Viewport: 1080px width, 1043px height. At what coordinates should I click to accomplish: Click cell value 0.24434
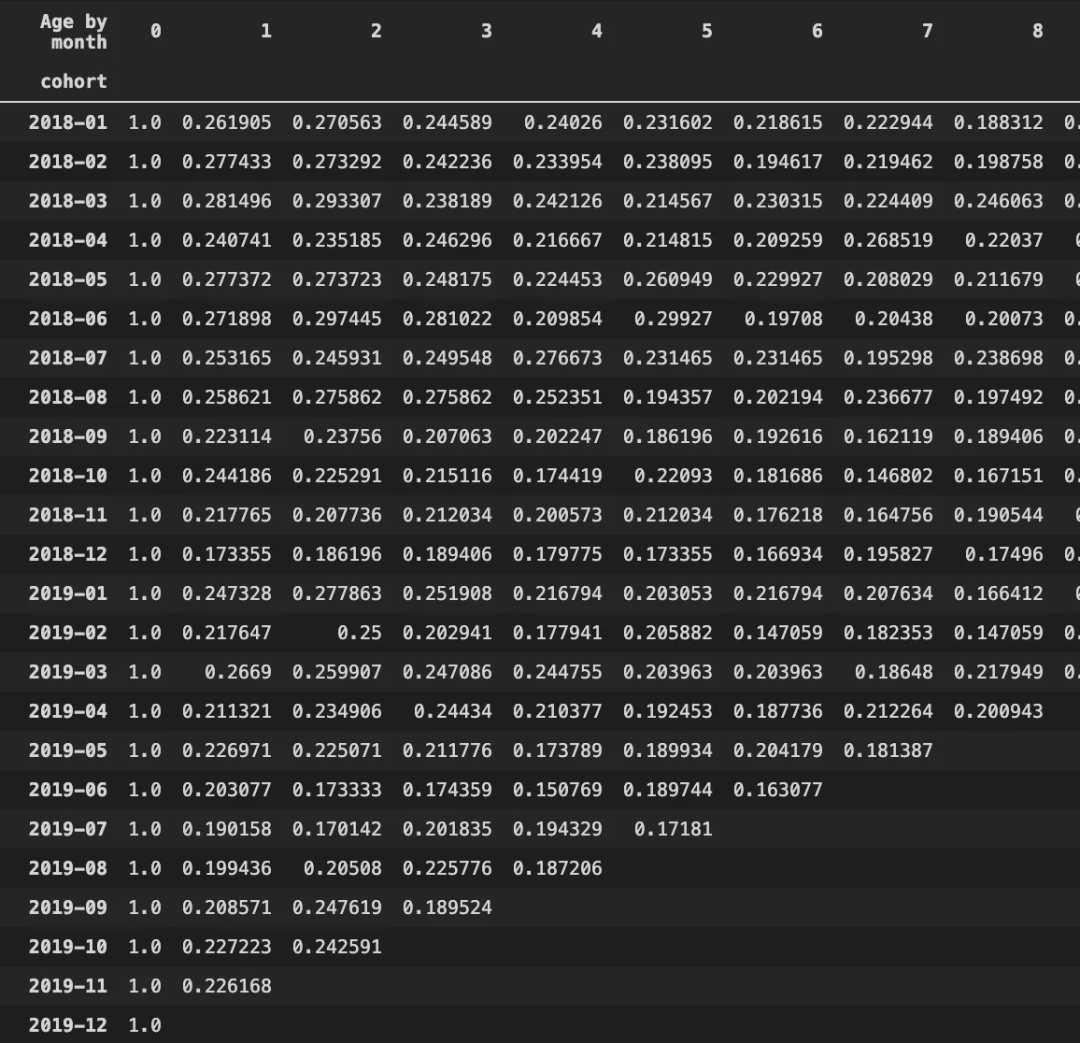coord(453,711)
